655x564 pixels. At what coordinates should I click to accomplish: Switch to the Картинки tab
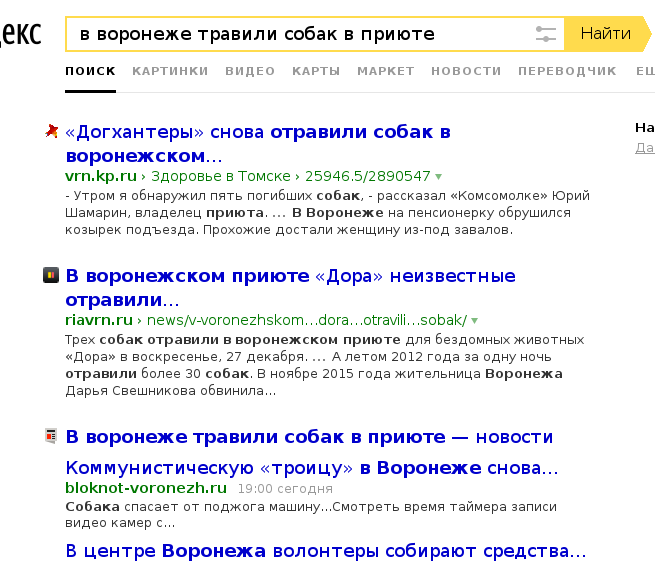click(x=170, y=71)
